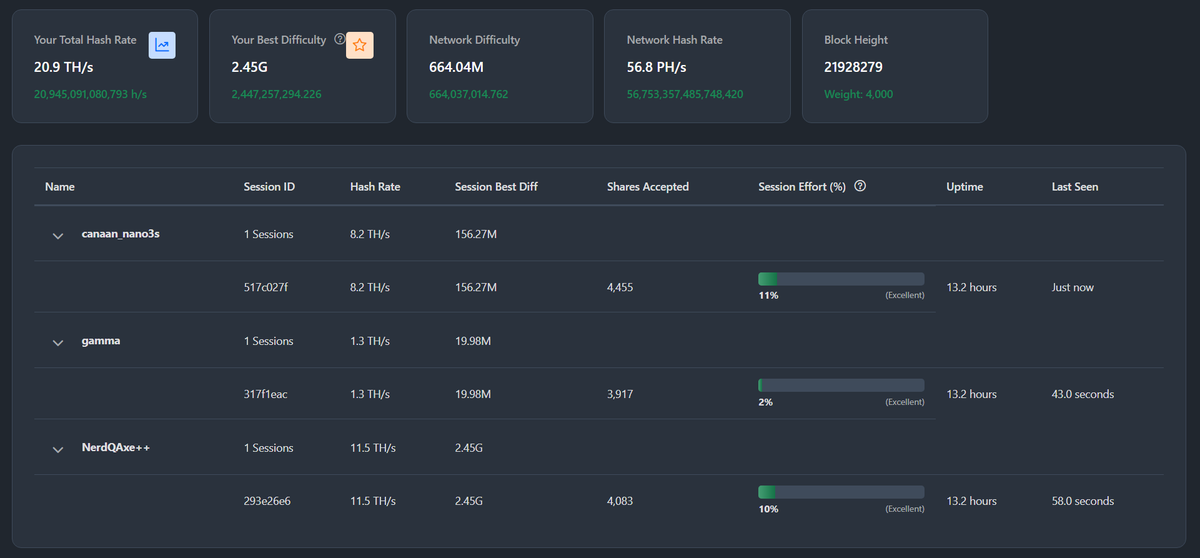This screenshot has height=558, width=1200.
Task: Click the Your Total Hash Rate card label
Action: pos(85,41)
